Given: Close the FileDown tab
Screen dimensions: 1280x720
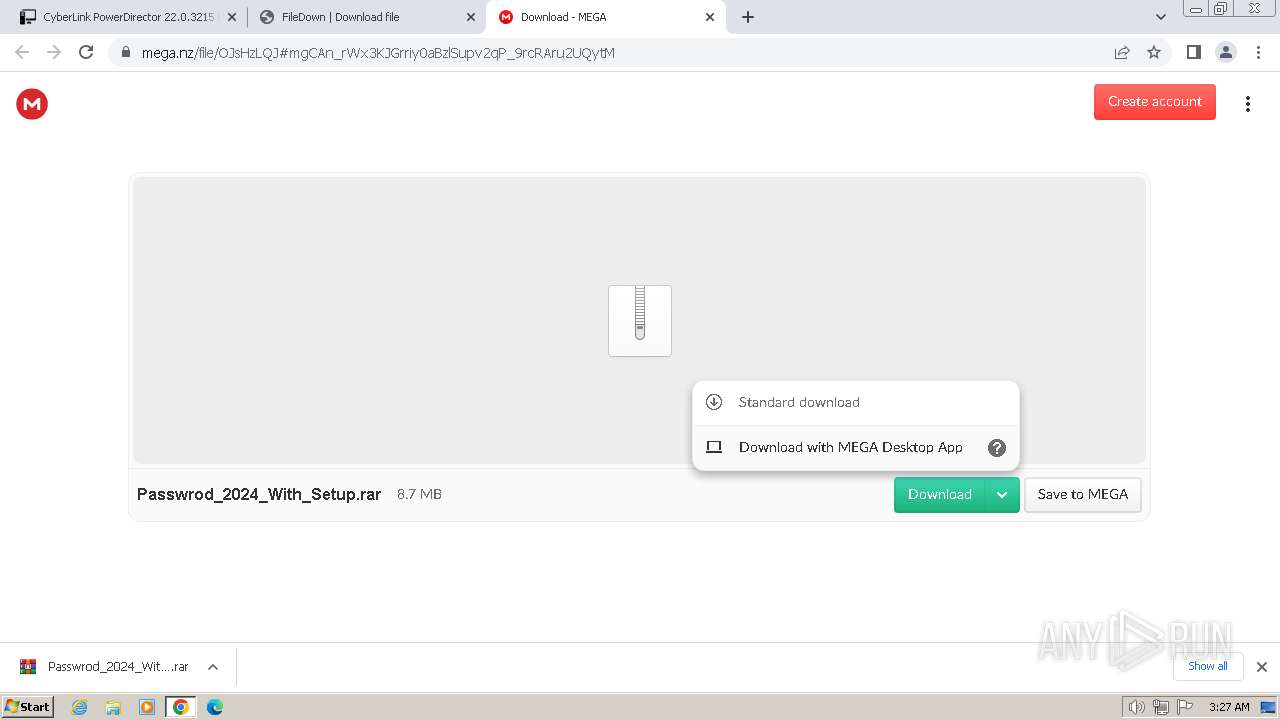Looking at the screenshot, I should click(471, 17).
